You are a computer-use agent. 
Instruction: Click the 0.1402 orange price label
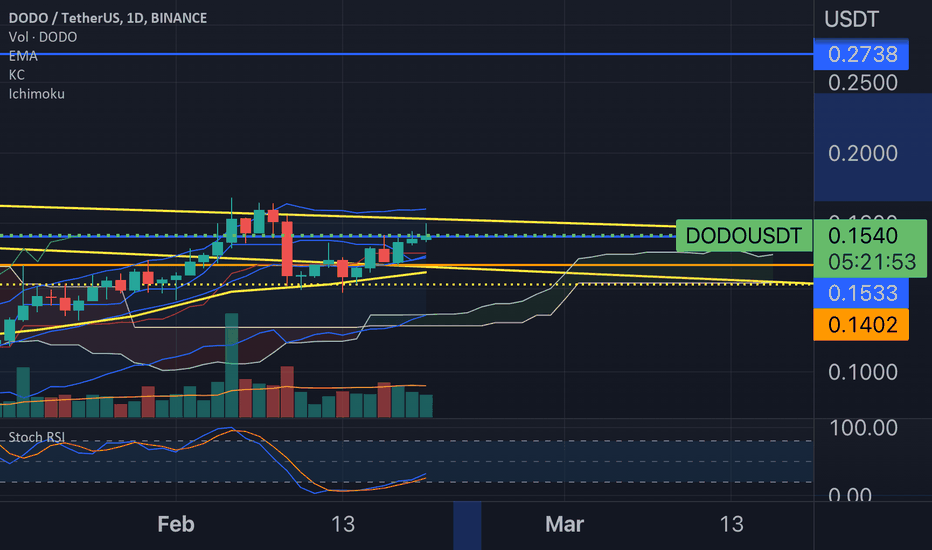click(x=861, y=325)
